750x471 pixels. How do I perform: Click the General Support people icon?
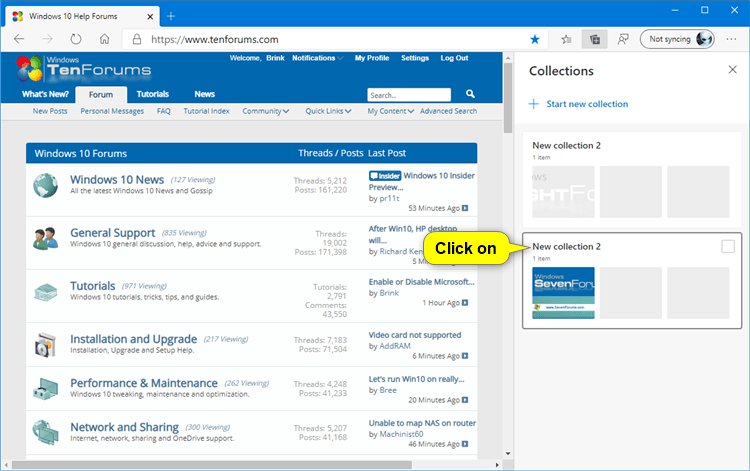(x=45, y=238)
